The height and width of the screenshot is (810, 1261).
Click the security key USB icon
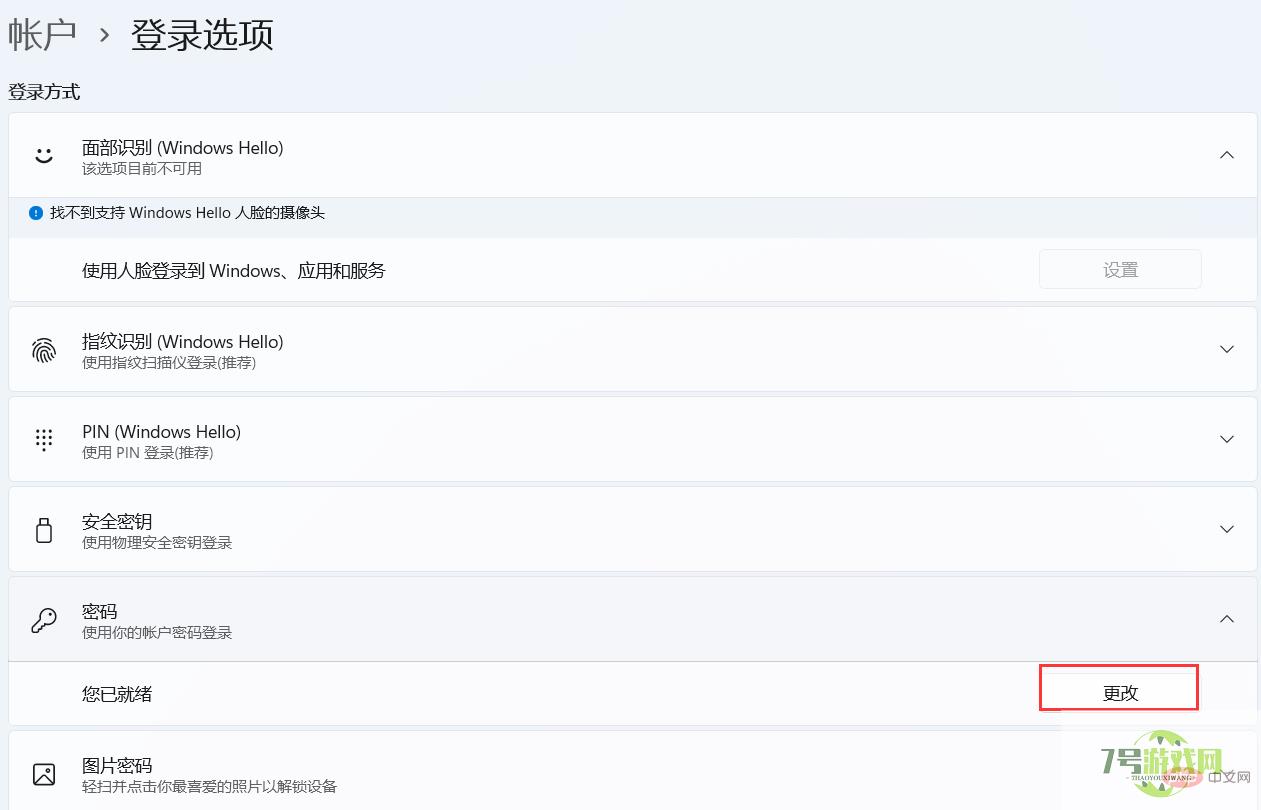pyautogui.click(x=43, y=530)
